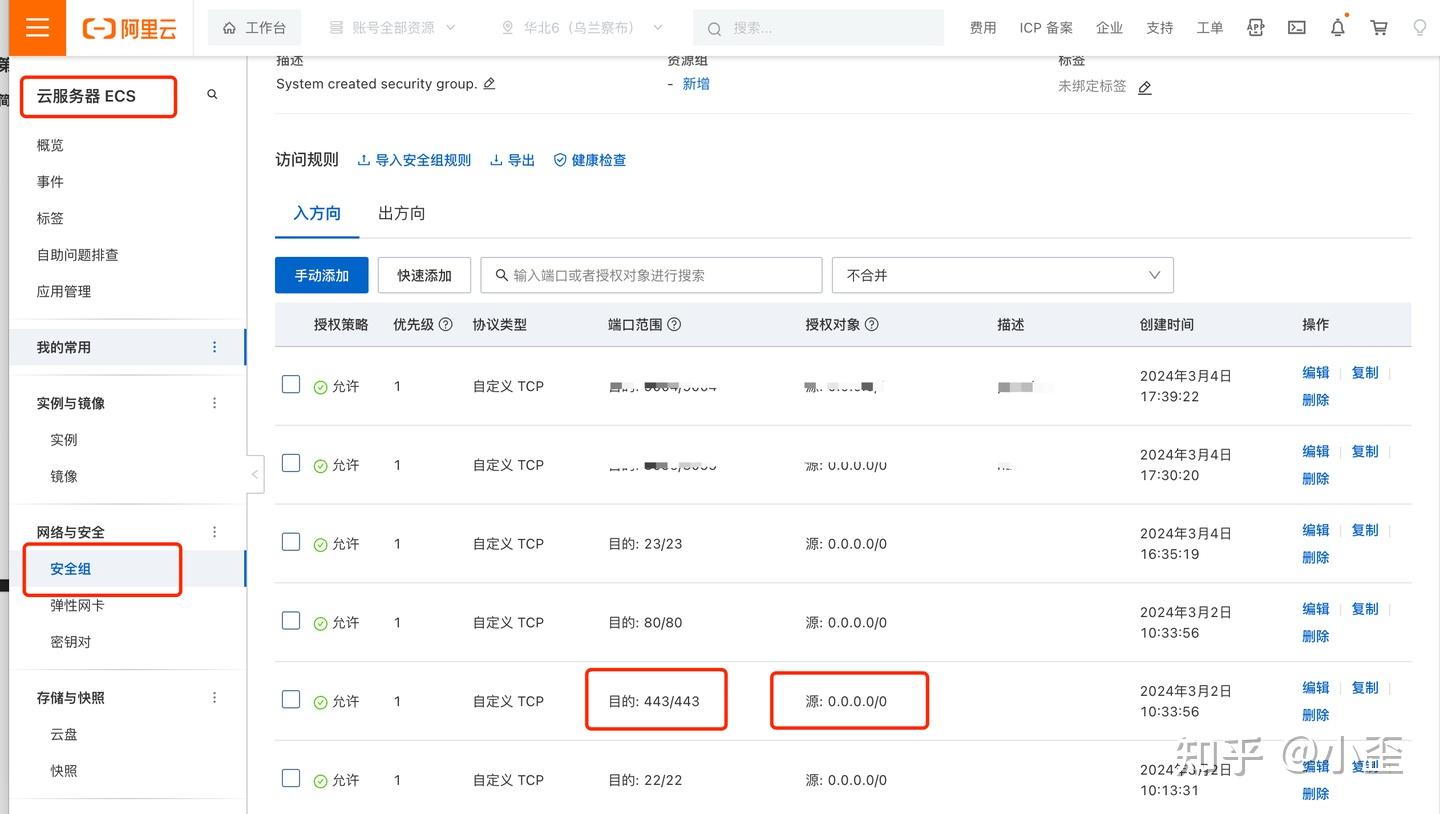Go to 概览 in the sidebar
The height and width of the screenshot is (814, 1440).
(50, 145)
